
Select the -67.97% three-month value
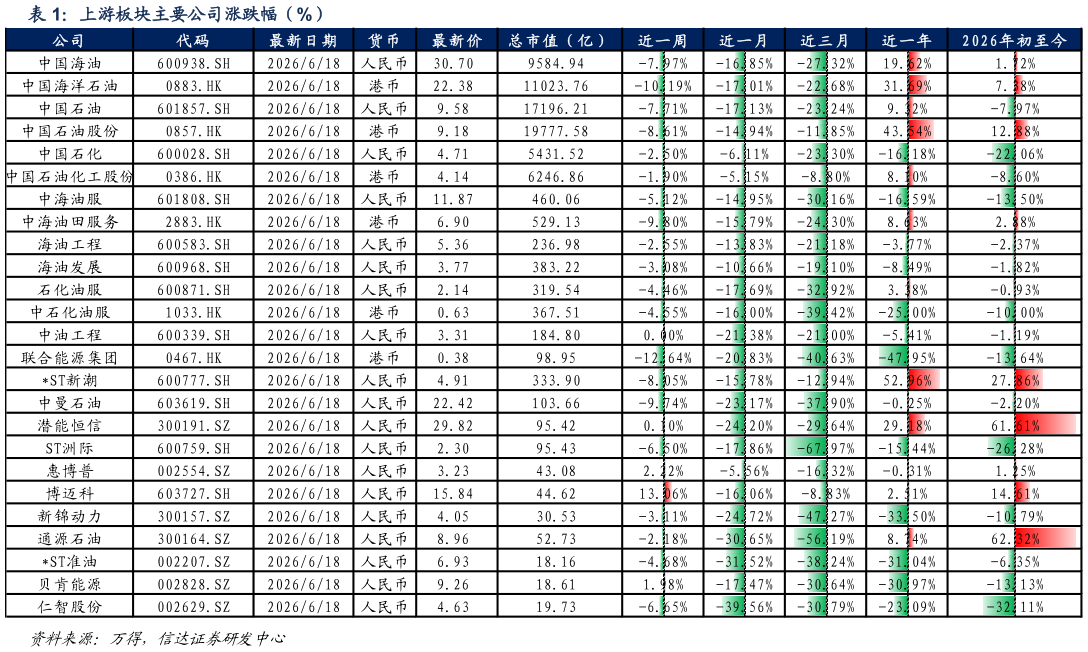tap(824, 449)
